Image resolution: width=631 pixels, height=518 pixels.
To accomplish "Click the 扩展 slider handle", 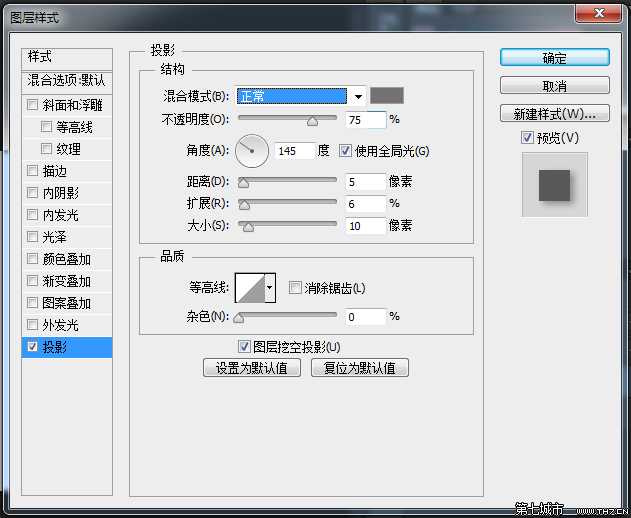I will coord(244,205).
